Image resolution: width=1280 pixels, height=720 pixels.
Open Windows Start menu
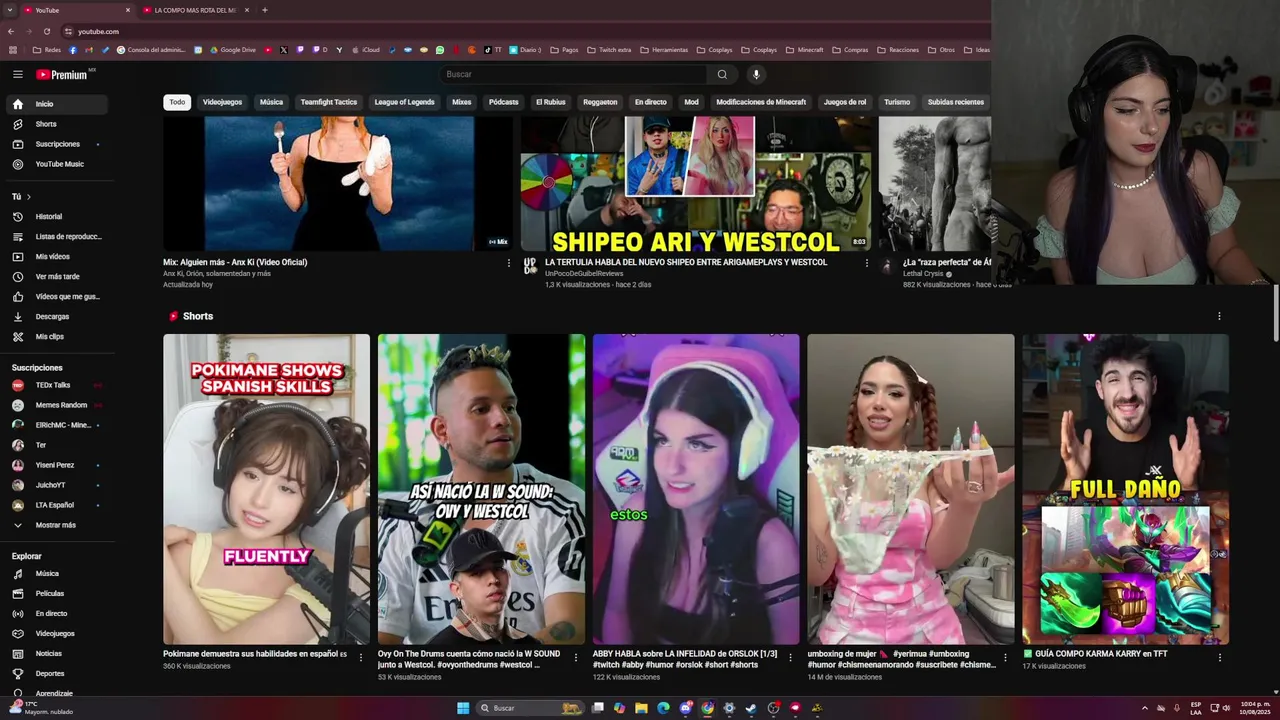(x=463, y=708)
